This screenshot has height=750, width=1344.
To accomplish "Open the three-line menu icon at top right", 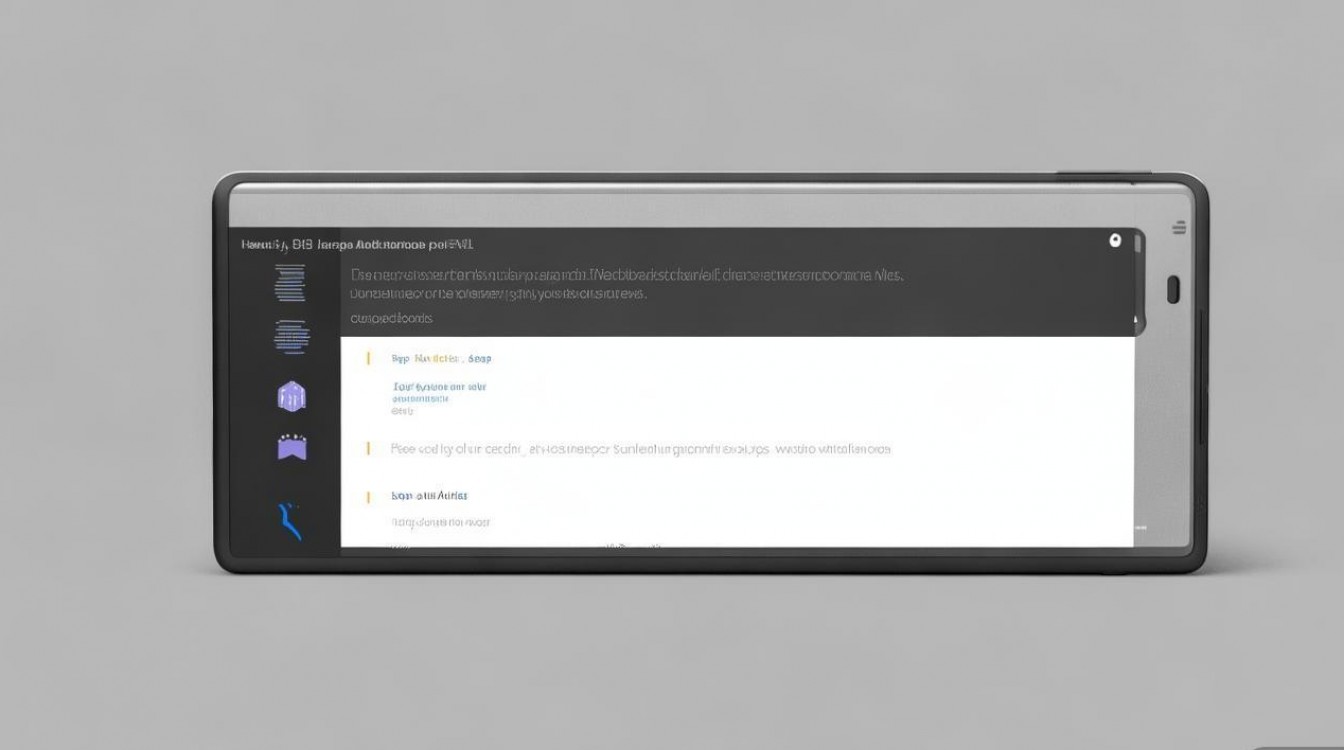I will [x=1179, y=228].
